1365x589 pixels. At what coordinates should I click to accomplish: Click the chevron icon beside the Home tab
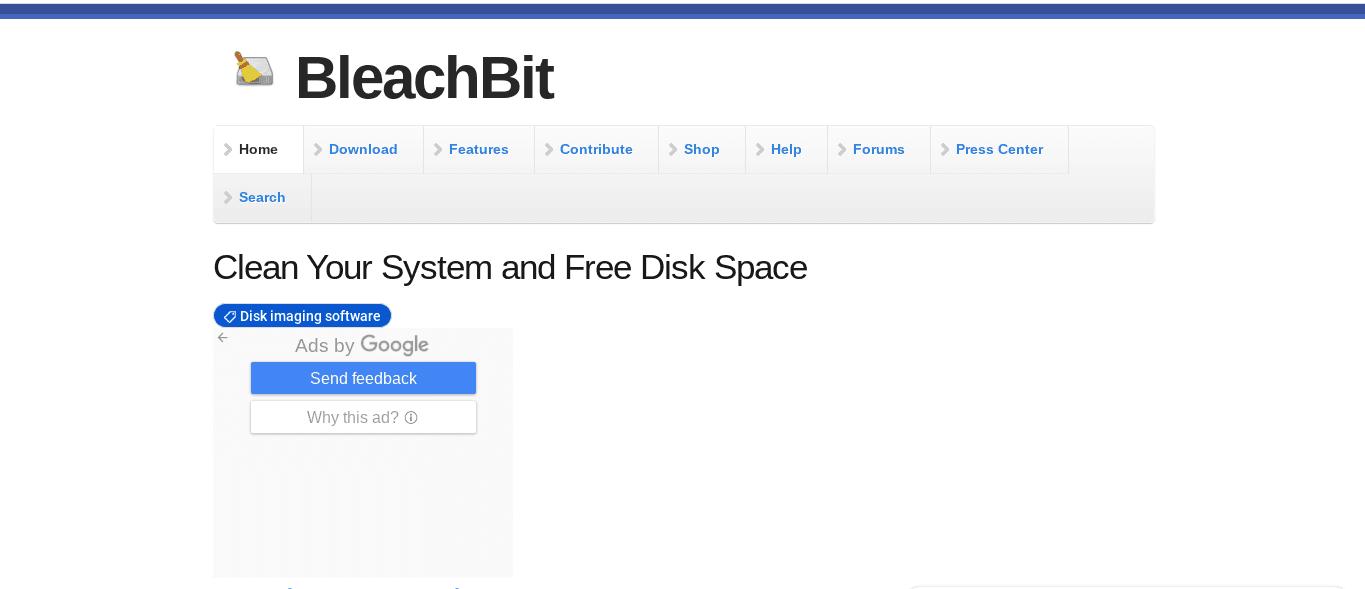pos(229,148)
